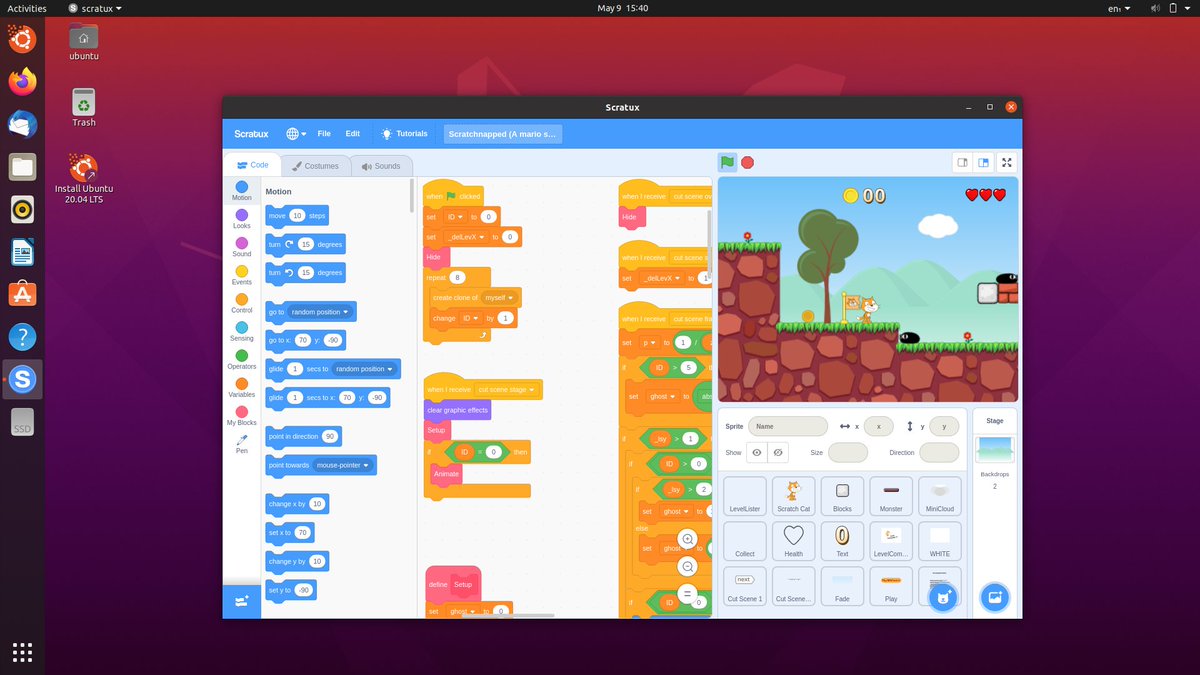The image size is (1200, 675).
Task: Switch to the Sounds tab
Action: pyautogui.click(x=381, y=166)
